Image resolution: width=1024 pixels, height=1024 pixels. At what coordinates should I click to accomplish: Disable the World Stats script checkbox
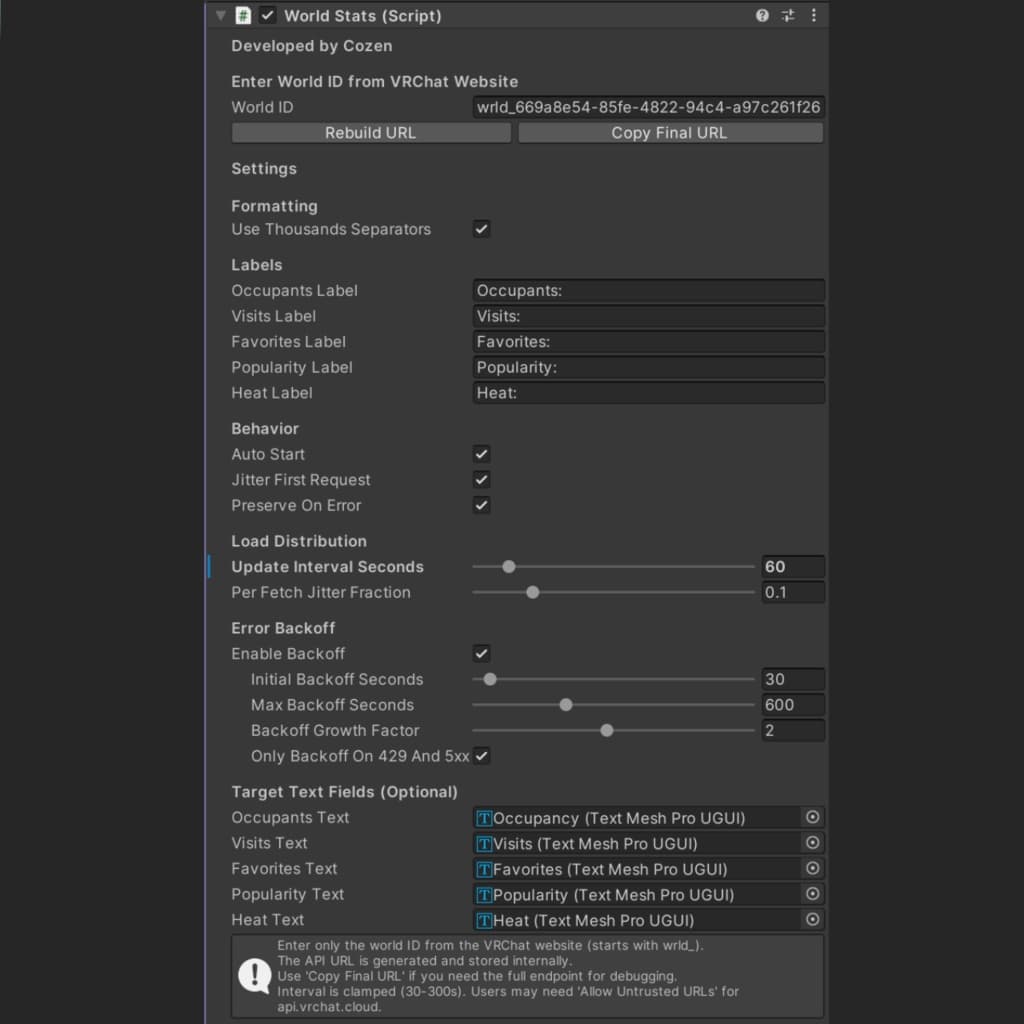coord(267,15)
